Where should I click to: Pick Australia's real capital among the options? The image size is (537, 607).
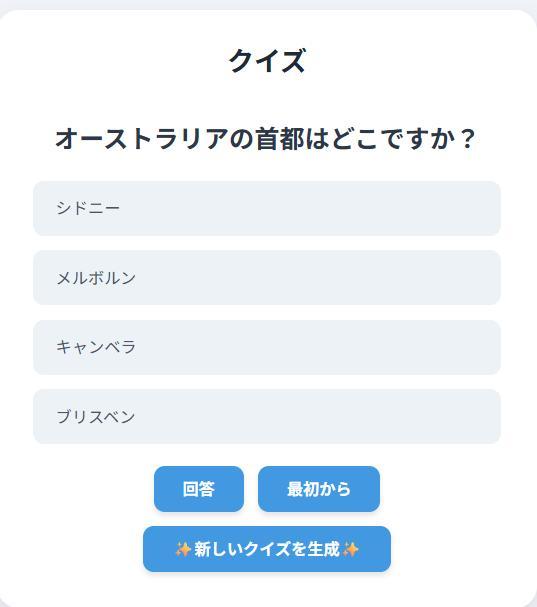pyautogui.click(x=267, y=347)
